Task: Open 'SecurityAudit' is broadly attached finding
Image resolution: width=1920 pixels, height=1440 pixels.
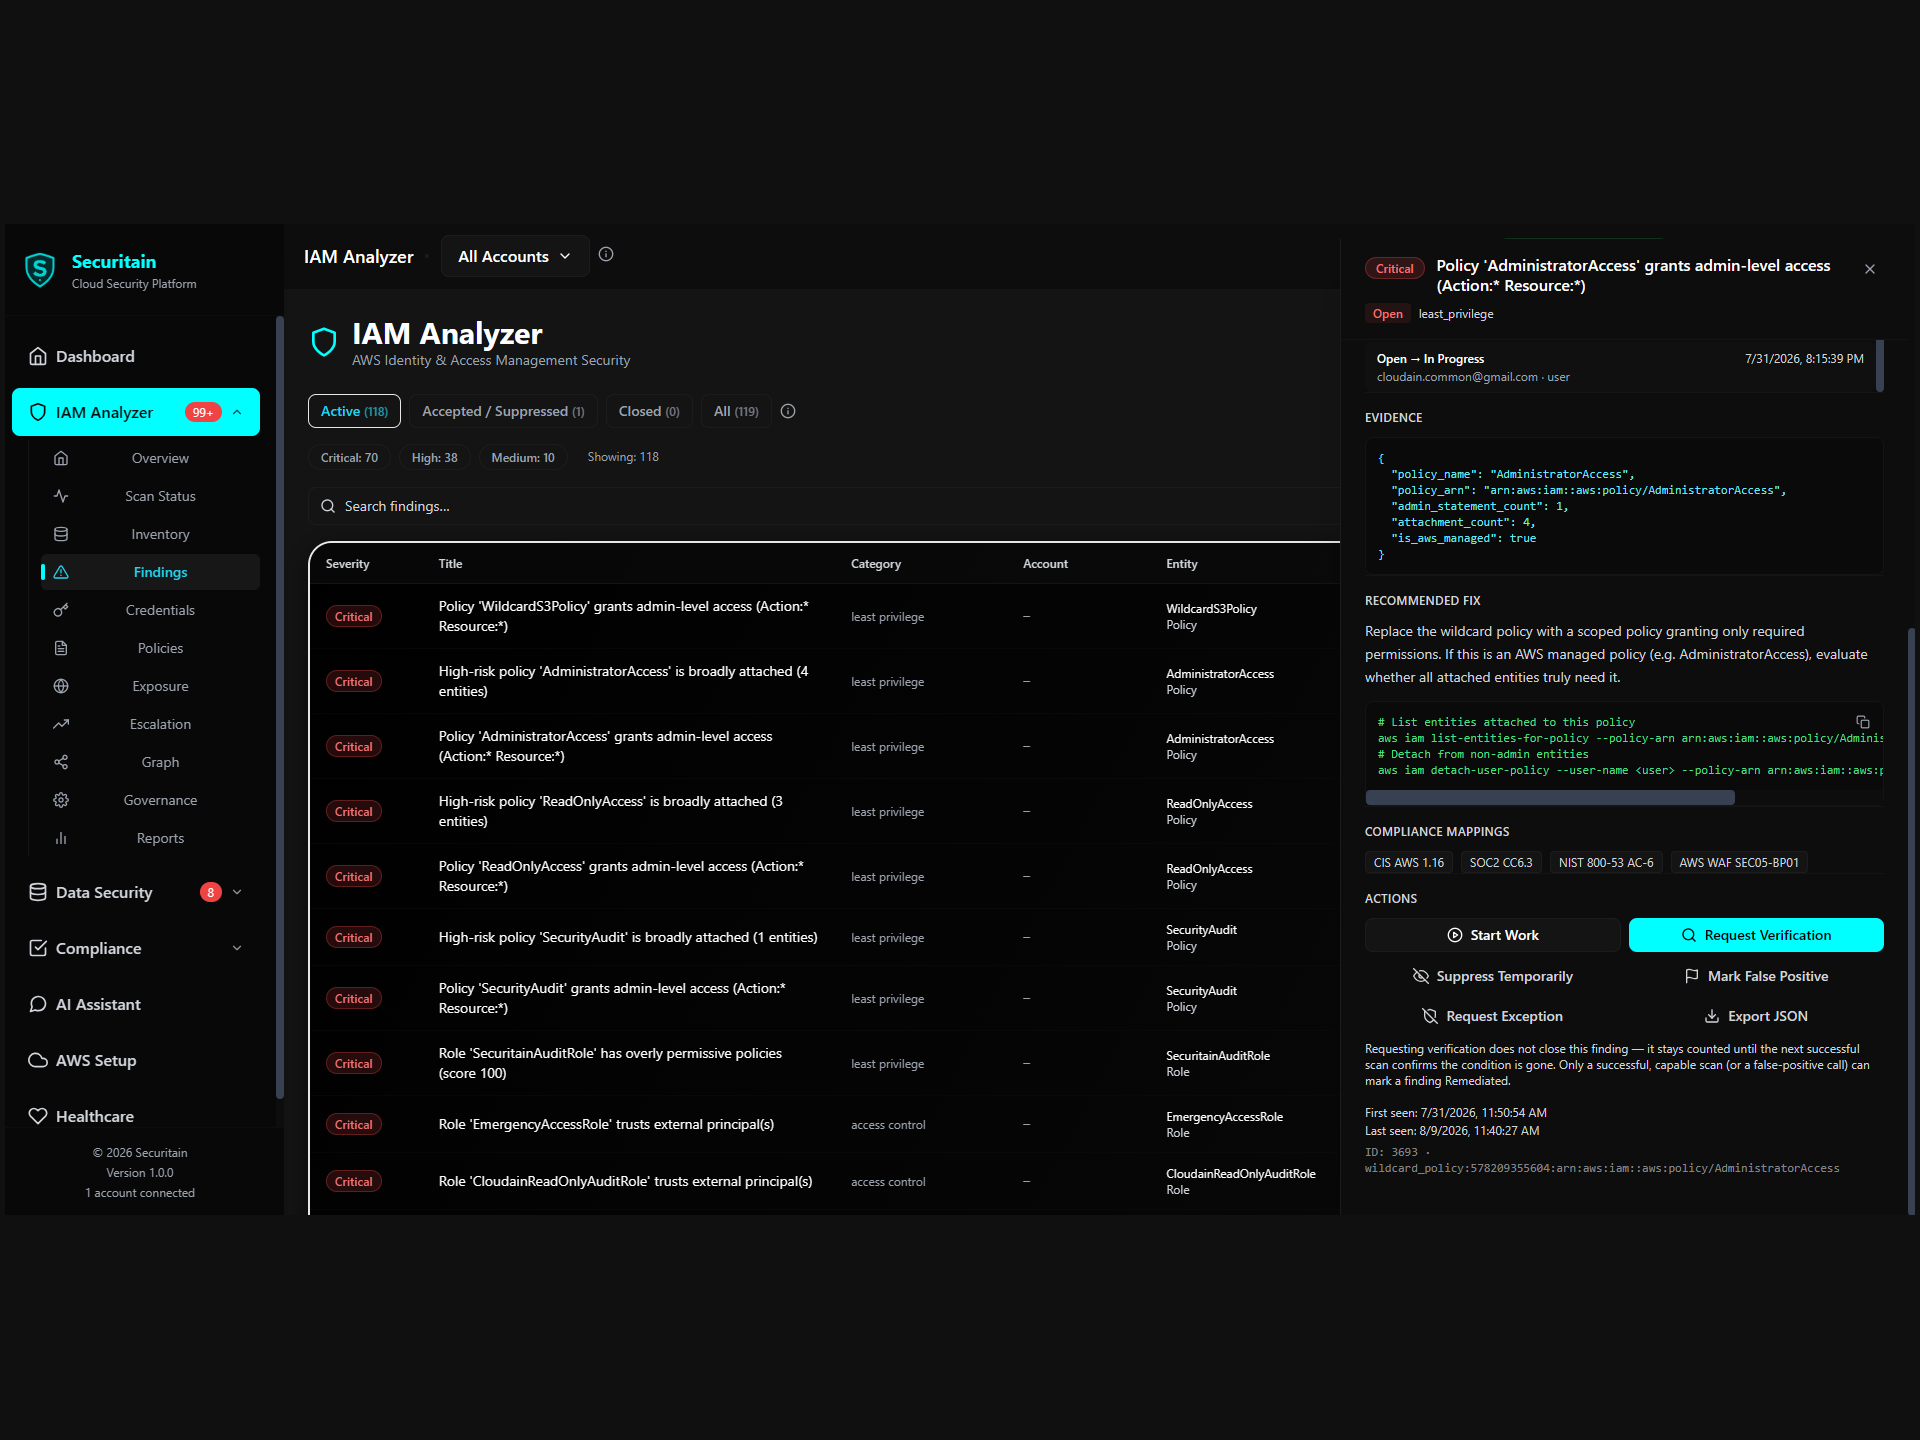Action: tap(824, 938)
